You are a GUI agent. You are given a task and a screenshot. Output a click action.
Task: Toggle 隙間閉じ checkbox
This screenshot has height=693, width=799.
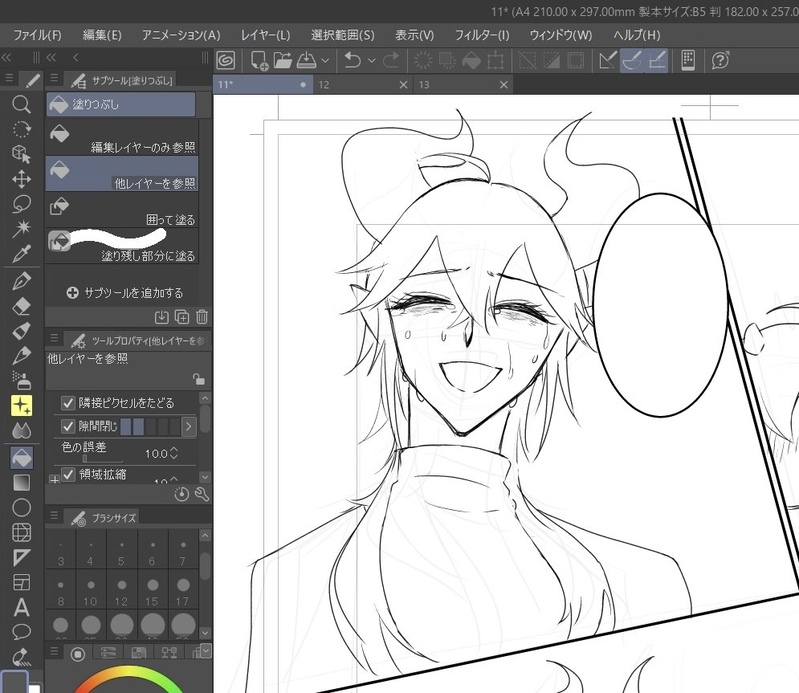[x=68, y=427]
